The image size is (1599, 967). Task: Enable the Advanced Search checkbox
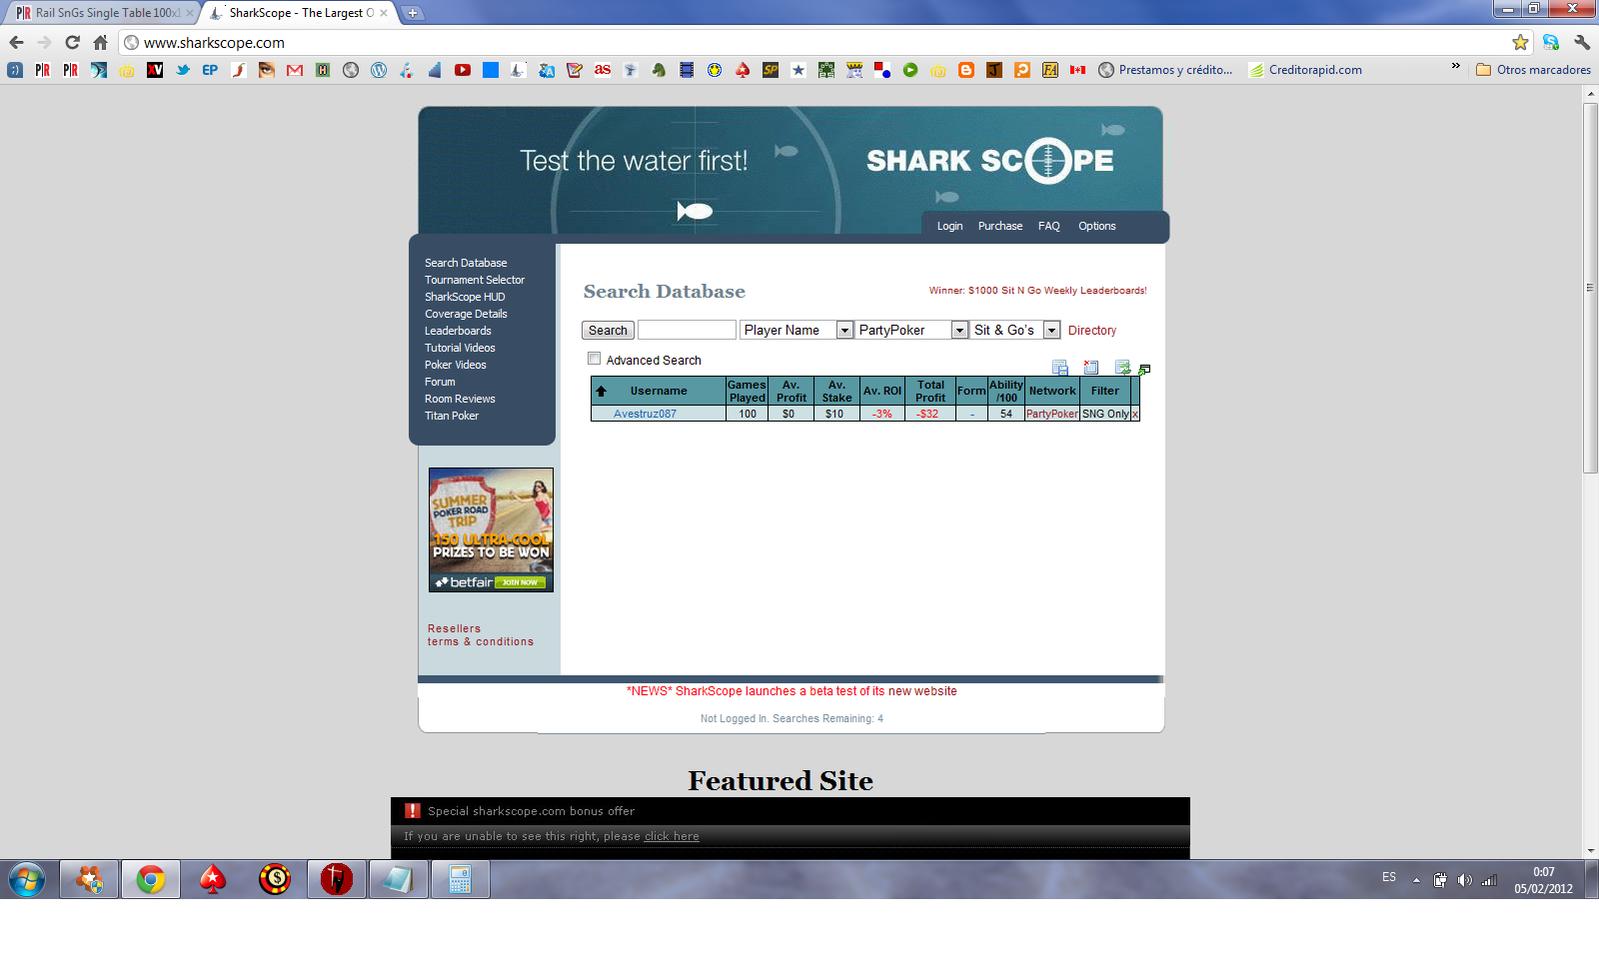[594, 358]
